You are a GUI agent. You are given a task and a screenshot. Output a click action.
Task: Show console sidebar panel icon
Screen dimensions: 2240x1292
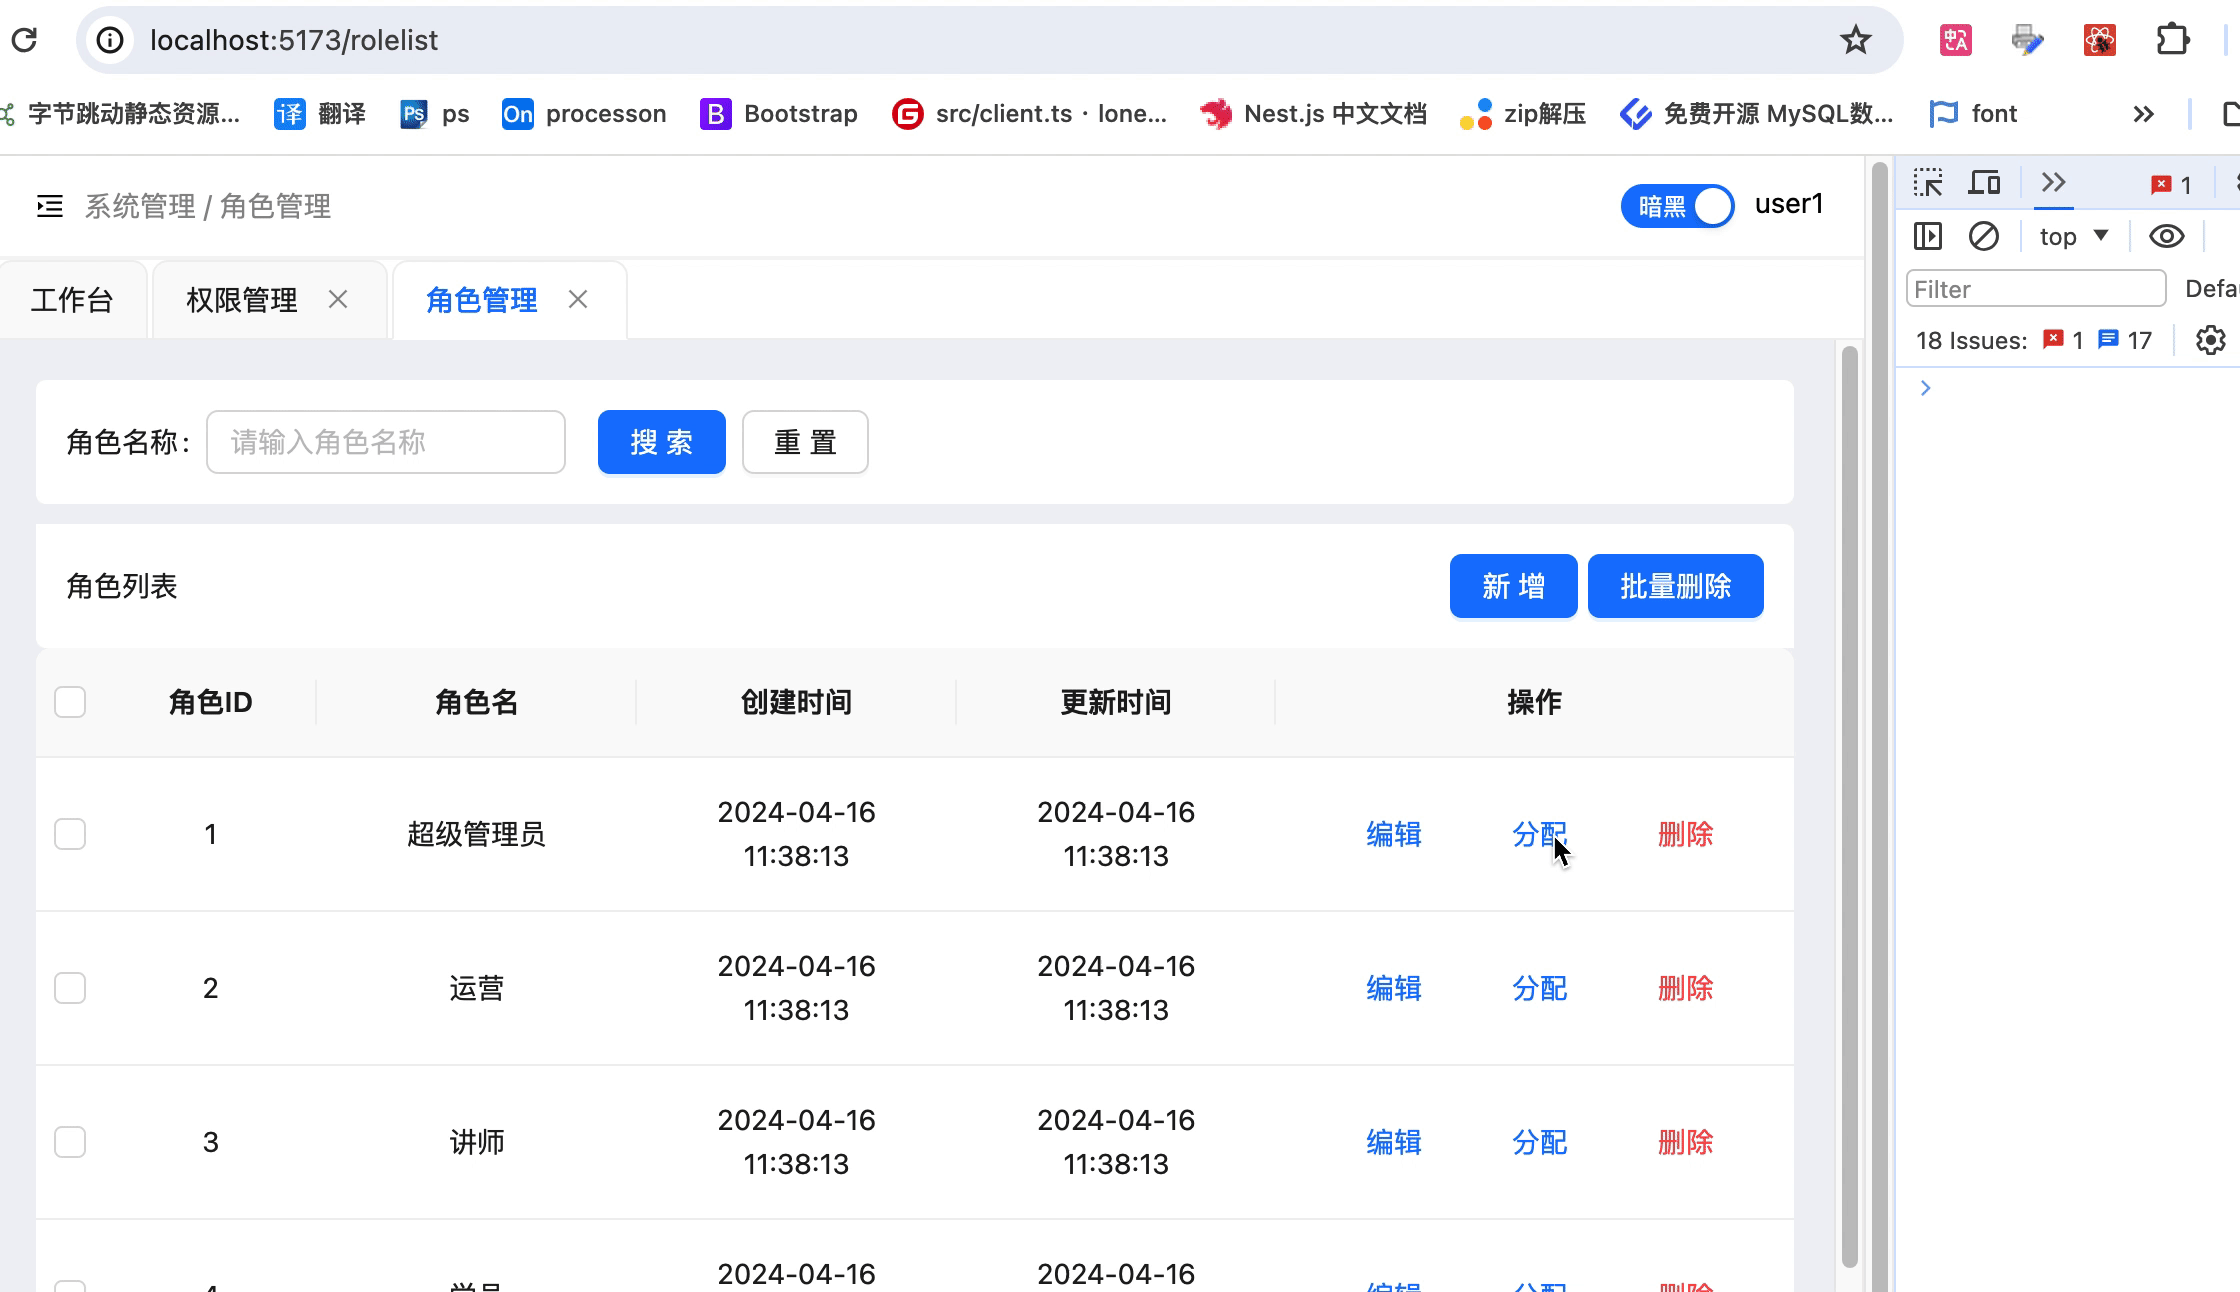pos(1927,236)
